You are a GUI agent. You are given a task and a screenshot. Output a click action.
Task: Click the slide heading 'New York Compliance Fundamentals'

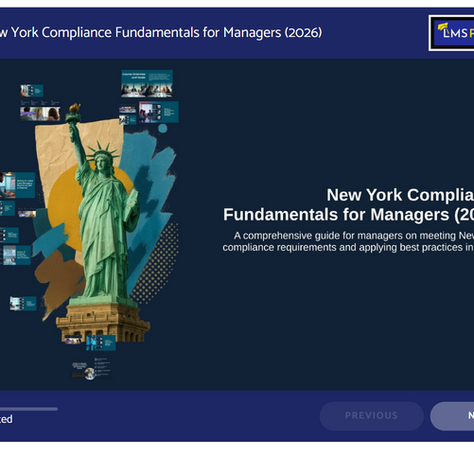[x=349, y=204]
